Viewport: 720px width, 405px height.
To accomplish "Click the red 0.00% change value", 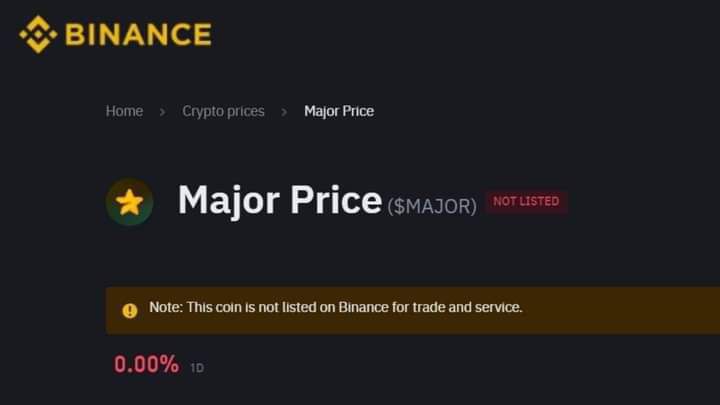I will point(146,364).
